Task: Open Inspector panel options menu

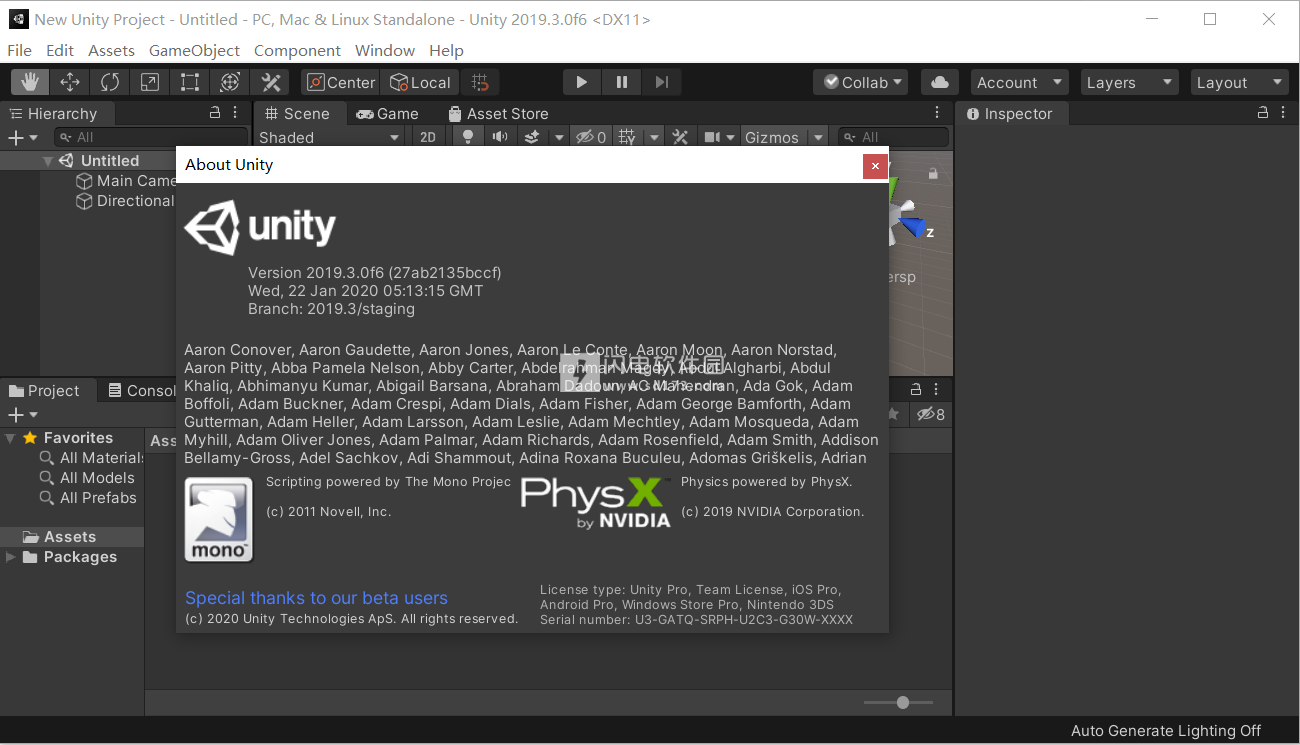Action: [1283, 113]
